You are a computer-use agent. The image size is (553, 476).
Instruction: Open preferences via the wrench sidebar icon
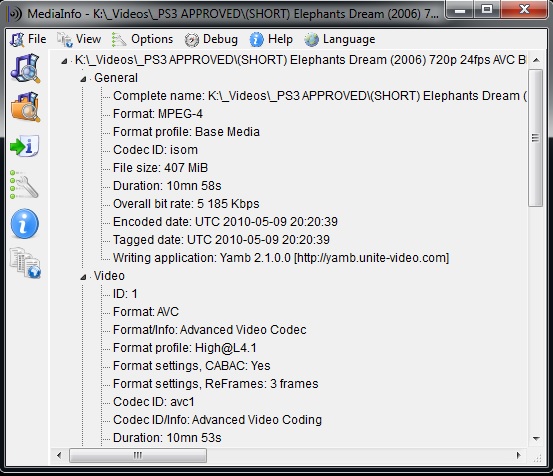coord(24,185)
